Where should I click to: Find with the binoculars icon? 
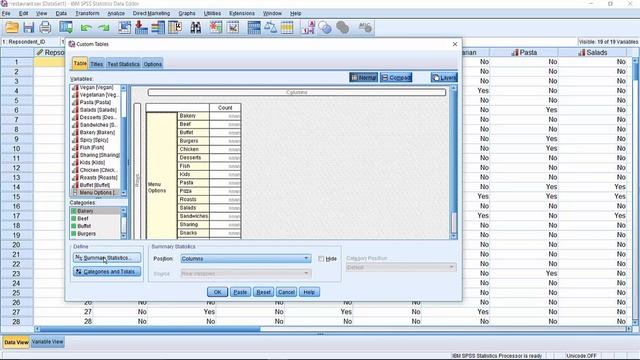pyautogui.click(x=196, y=28)
